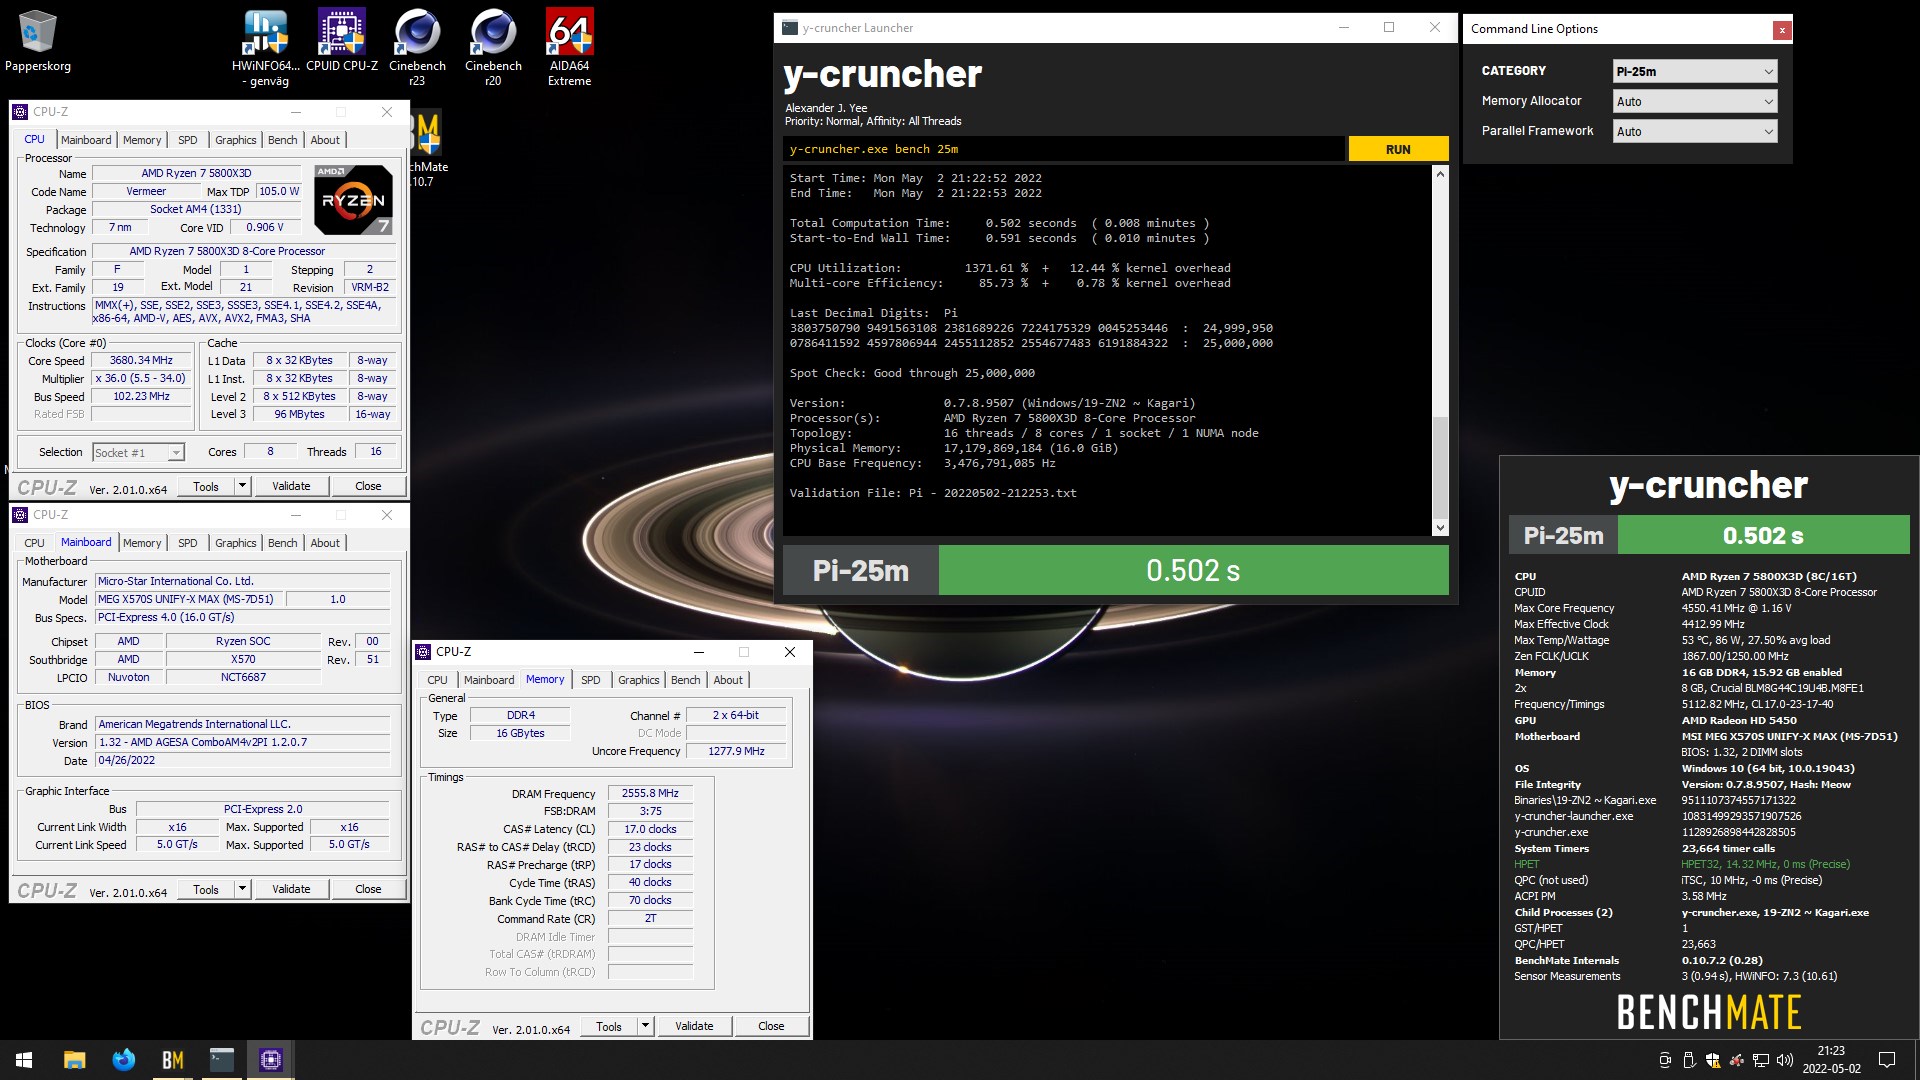Viewport: 1920px width, 1080px height.
Task: Switch to Memory tab in top CPU-Z window
Action: [142, 140]
